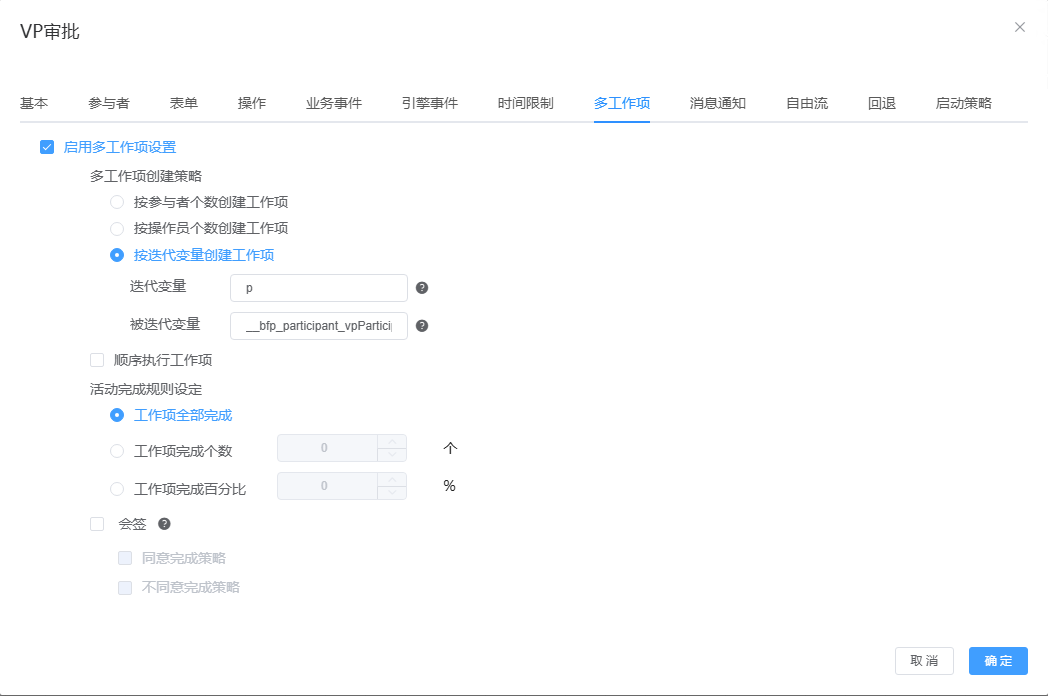Choose 按操作员个数创建工作项 radio option
The height and width of the screenshot is (696, 1048).
coord(117,228)
